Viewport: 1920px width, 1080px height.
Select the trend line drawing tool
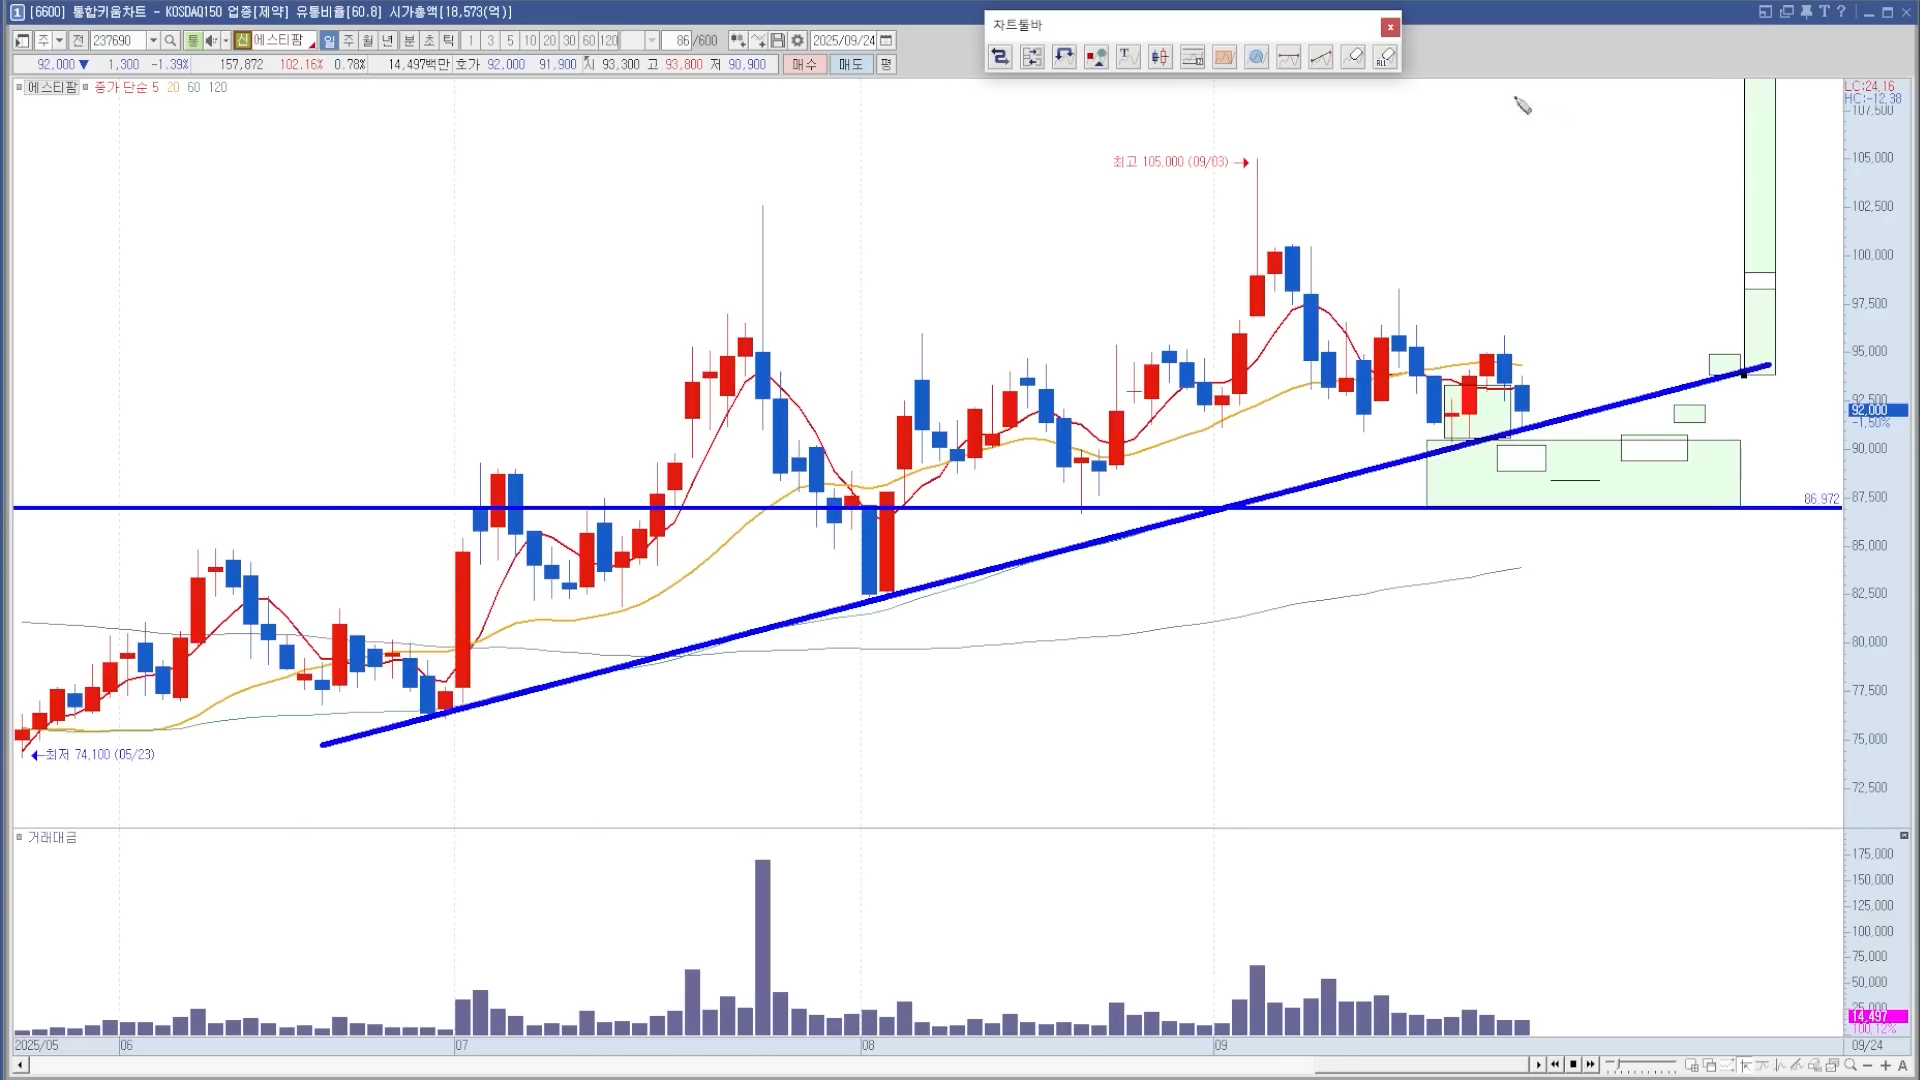[x=1321, y=57]
